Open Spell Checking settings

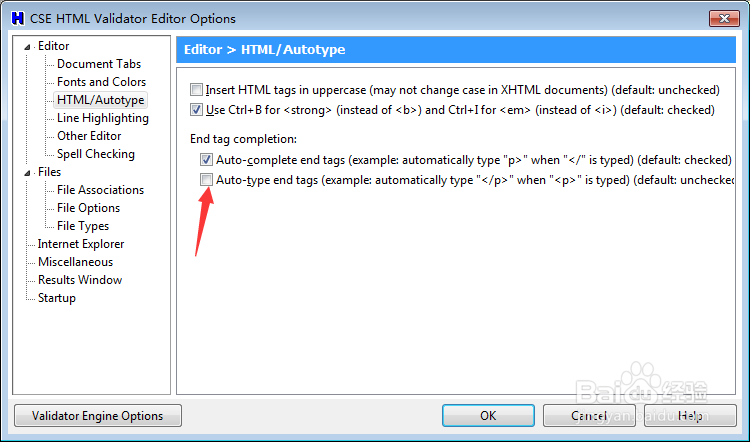95,154
